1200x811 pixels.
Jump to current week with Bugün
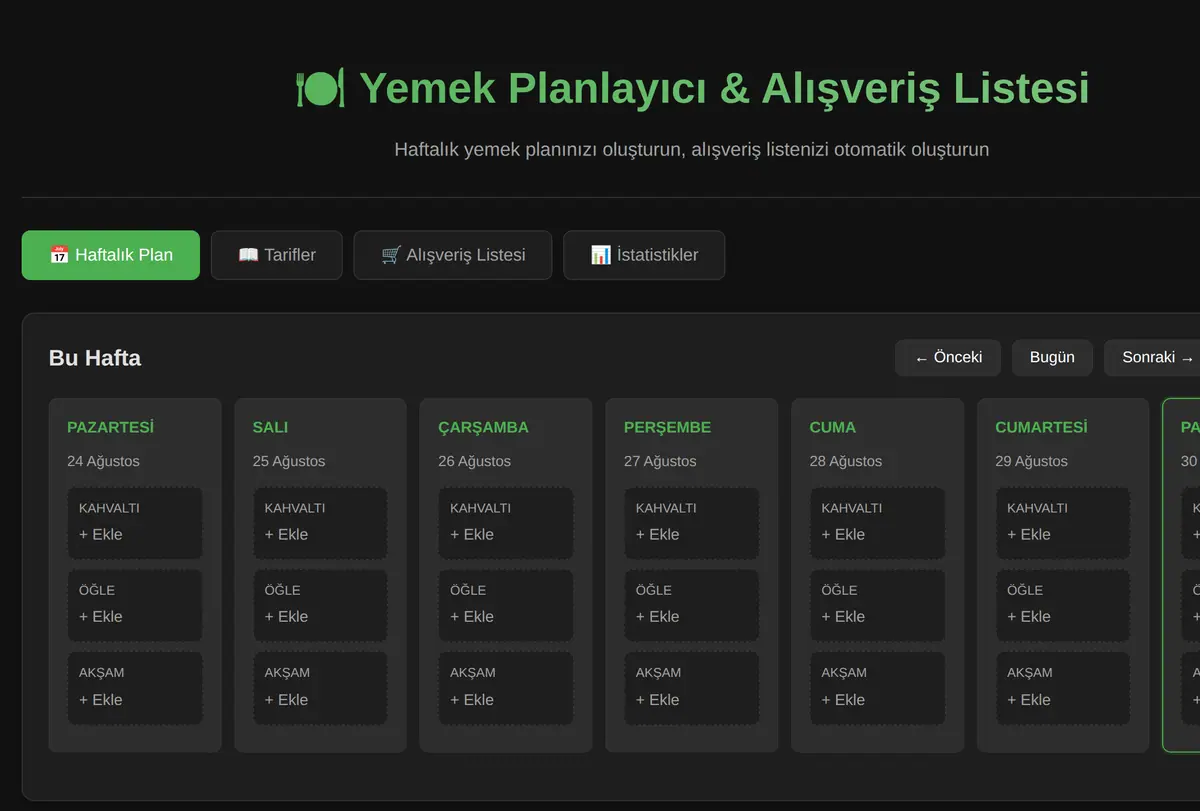click(x=1052, y=358)
